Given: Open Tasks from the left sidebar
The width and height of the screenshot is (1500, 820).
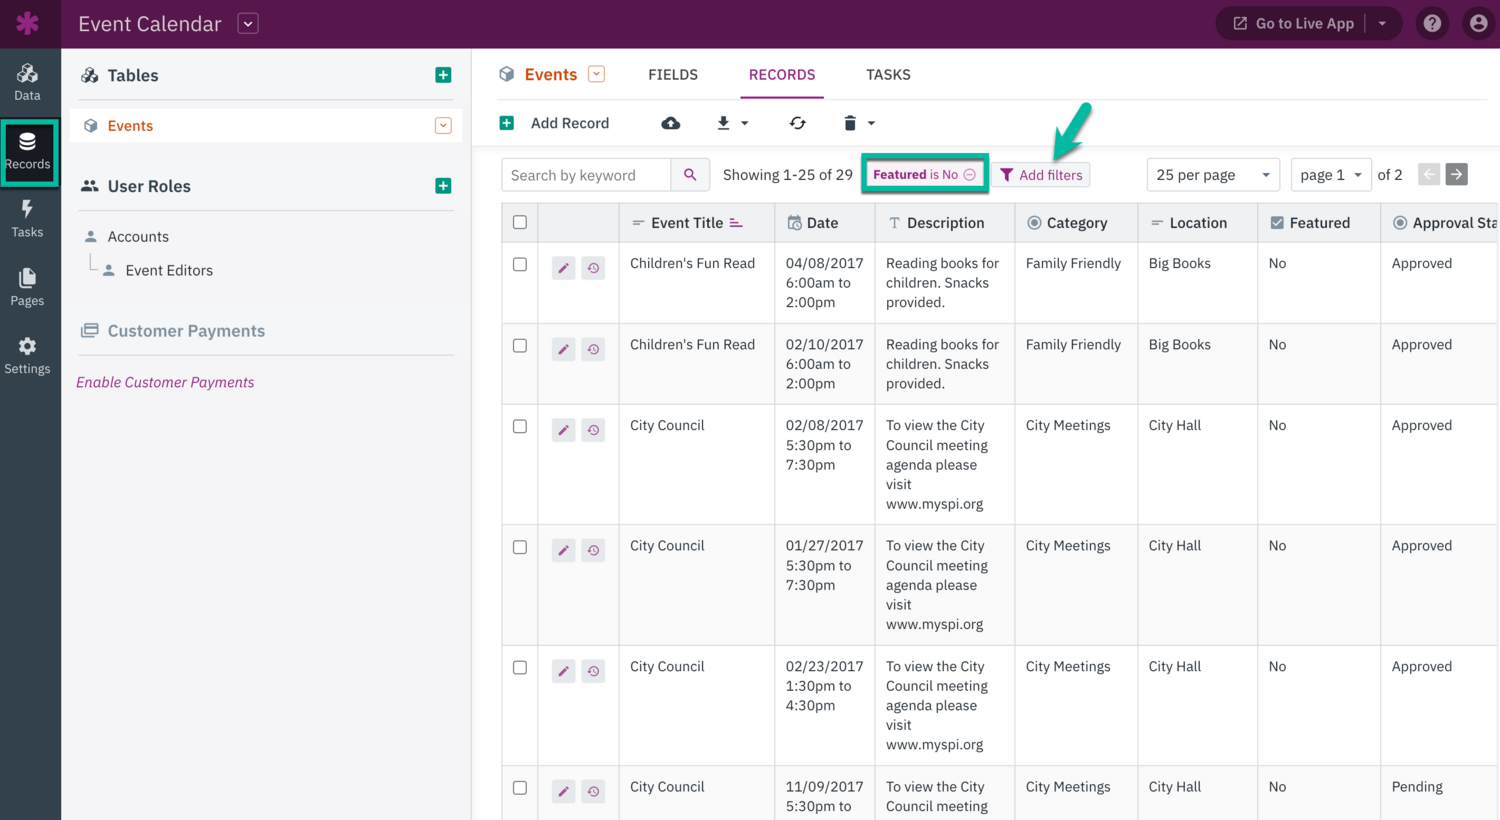Looking at the screenshot, I should tap(27, 218).
